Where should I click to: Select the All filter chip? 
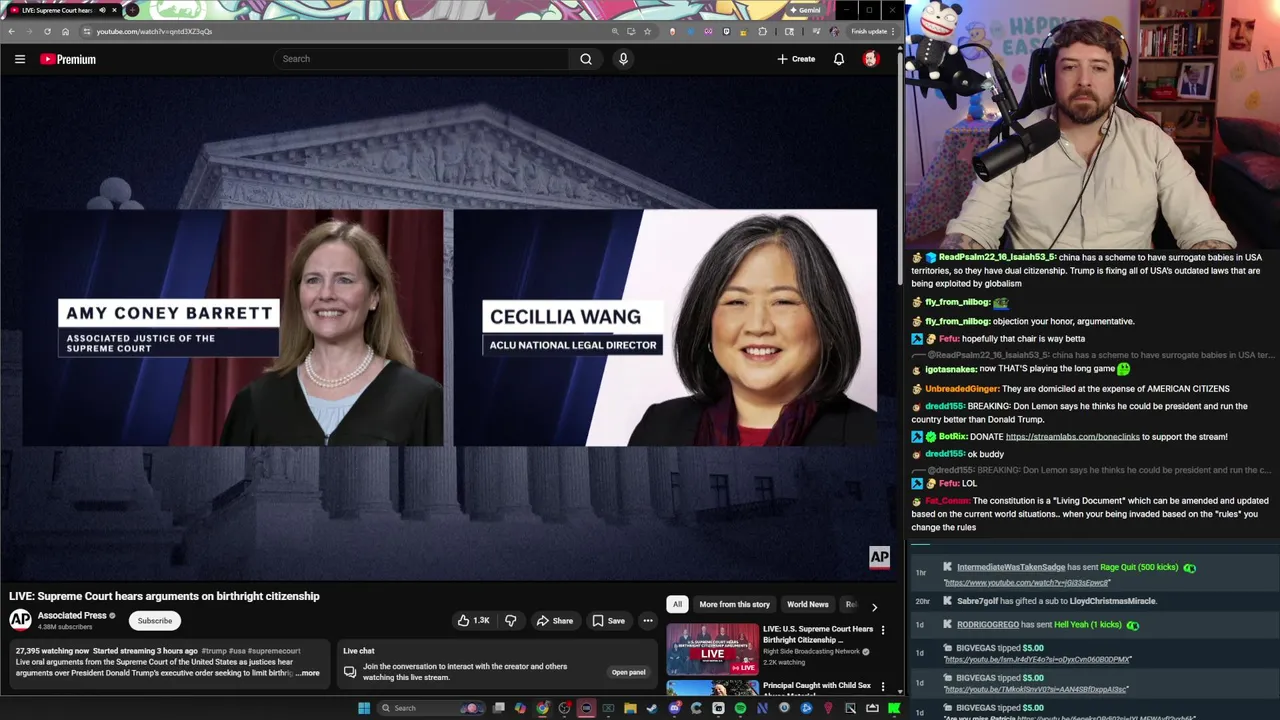click(x=677, y=604)
